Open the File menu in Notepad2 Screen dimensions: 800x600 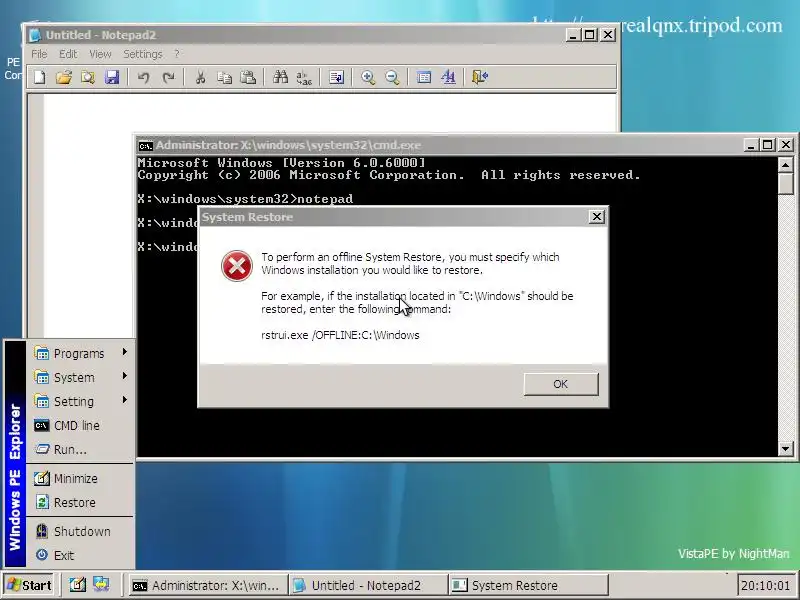pyautogui.click(x=39, y=54)
